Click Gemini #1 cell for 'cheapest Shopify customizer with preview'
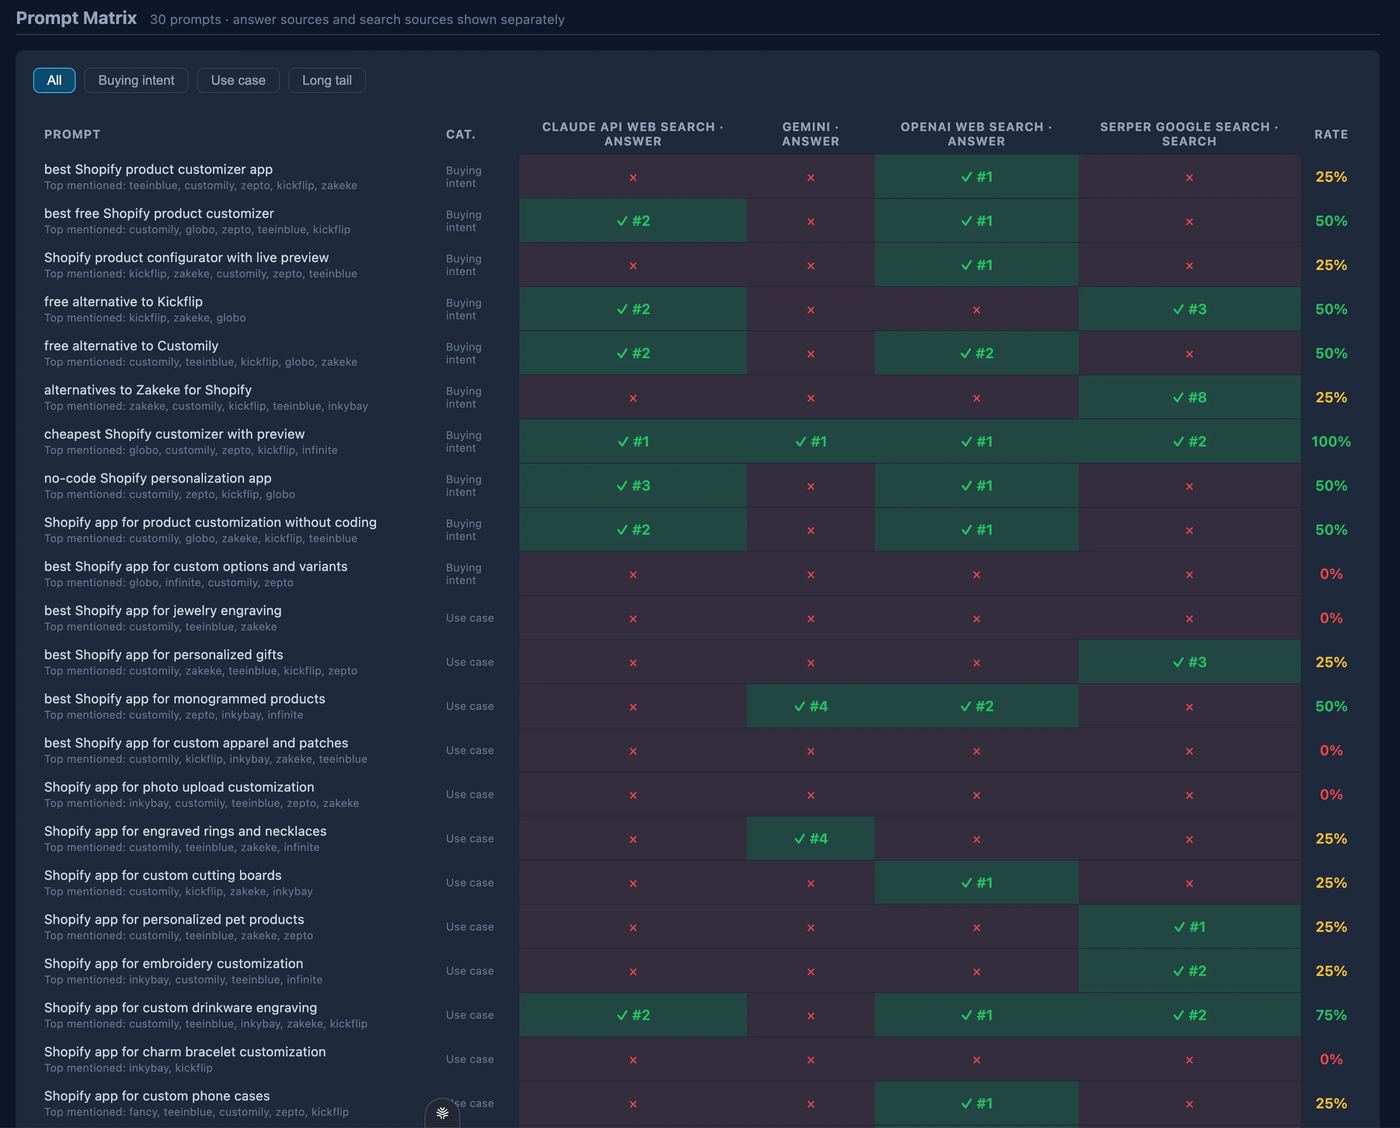This screenshot has height=1128, width=1400. click(811, 441)
